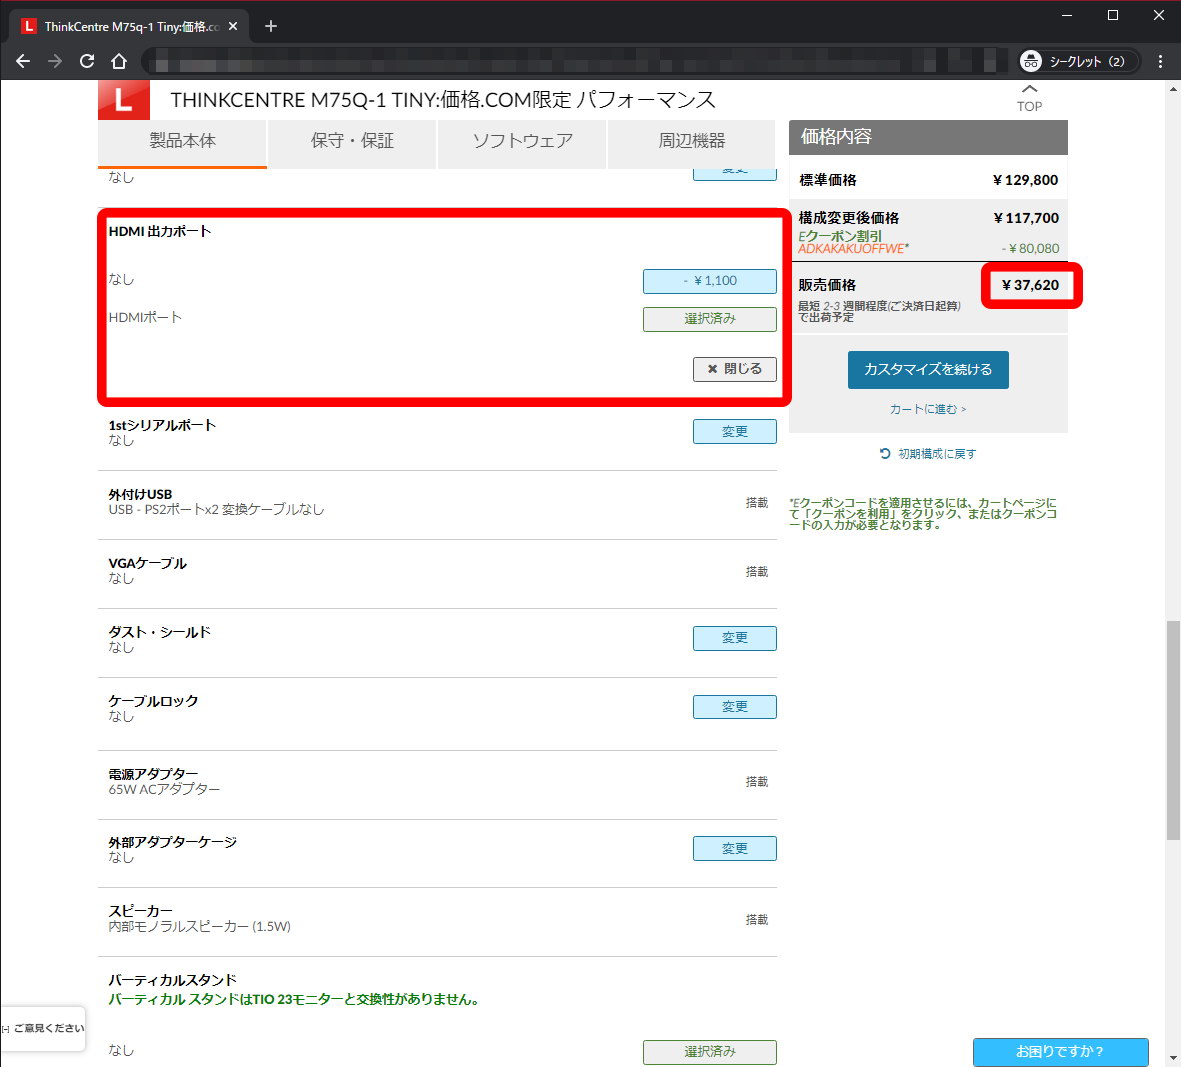
Task: Change the 1stシリアルポート option
Action: pos(734,431)
